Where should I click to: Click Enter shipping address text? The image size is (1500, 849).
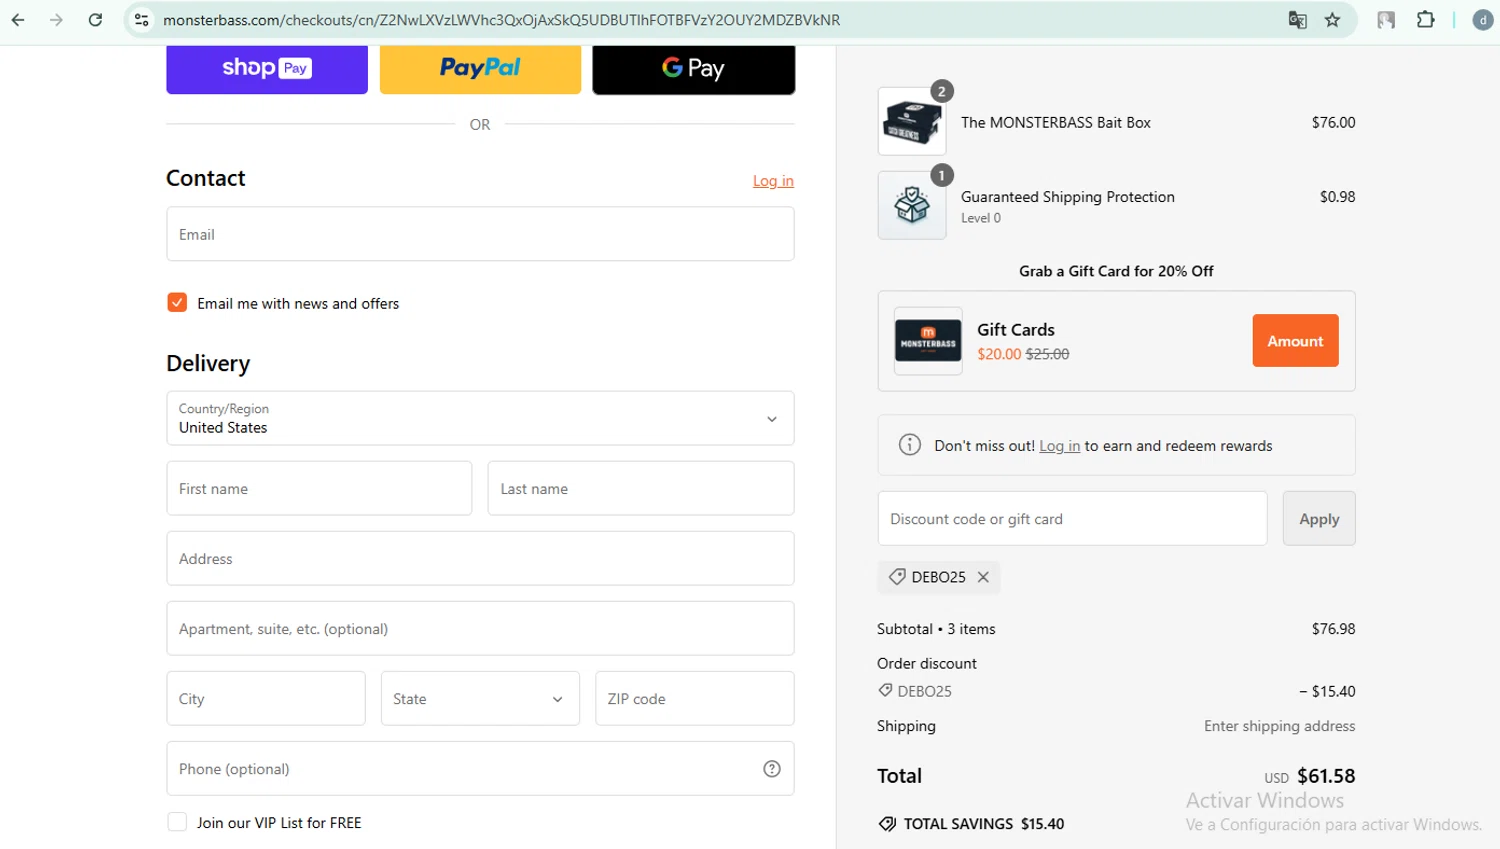(x=1279, y=726)
